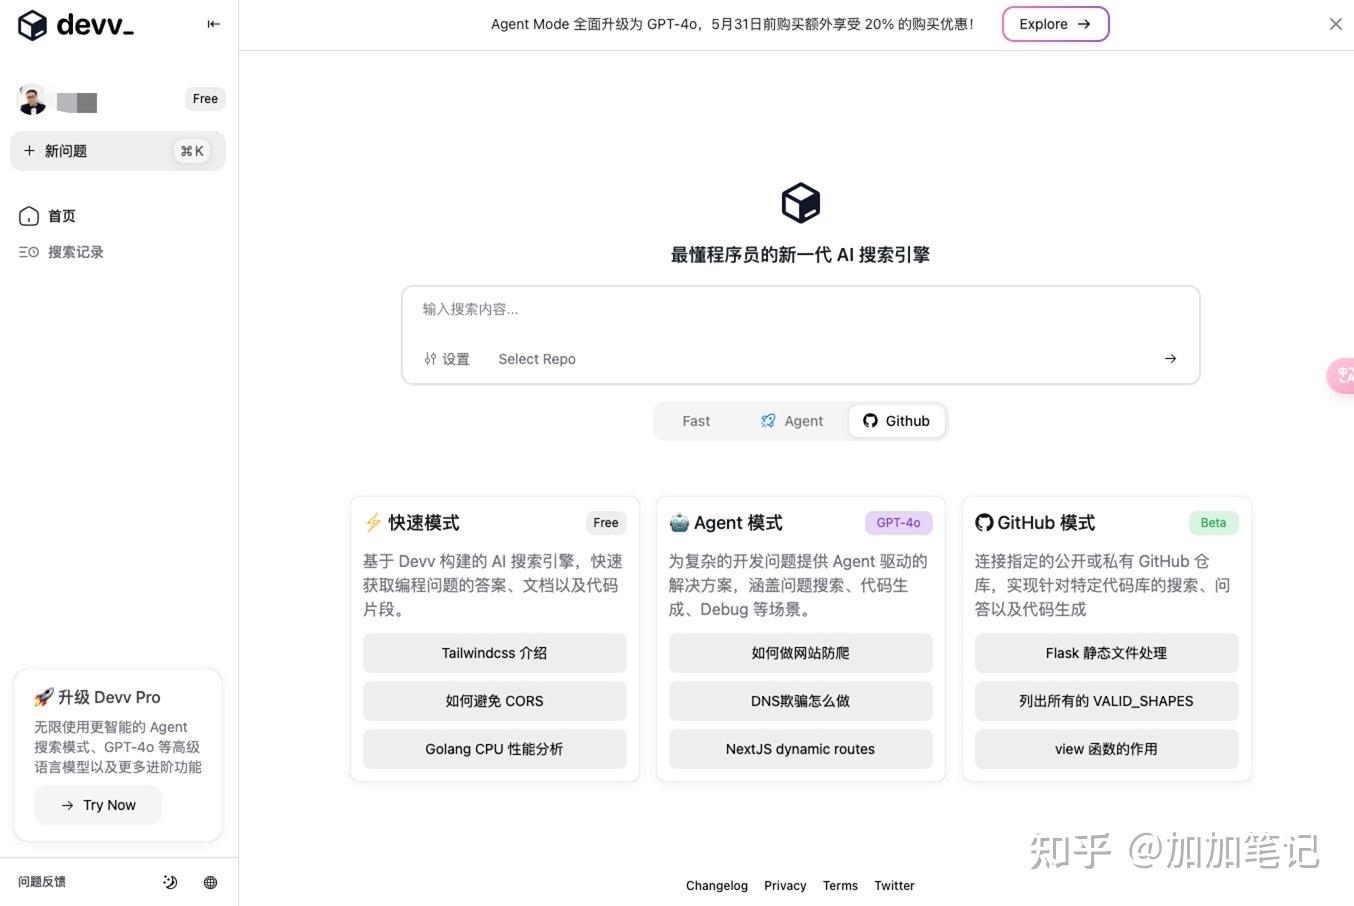
Task: Click the 首页 home icon in sidebar
Action: (29, 215)
